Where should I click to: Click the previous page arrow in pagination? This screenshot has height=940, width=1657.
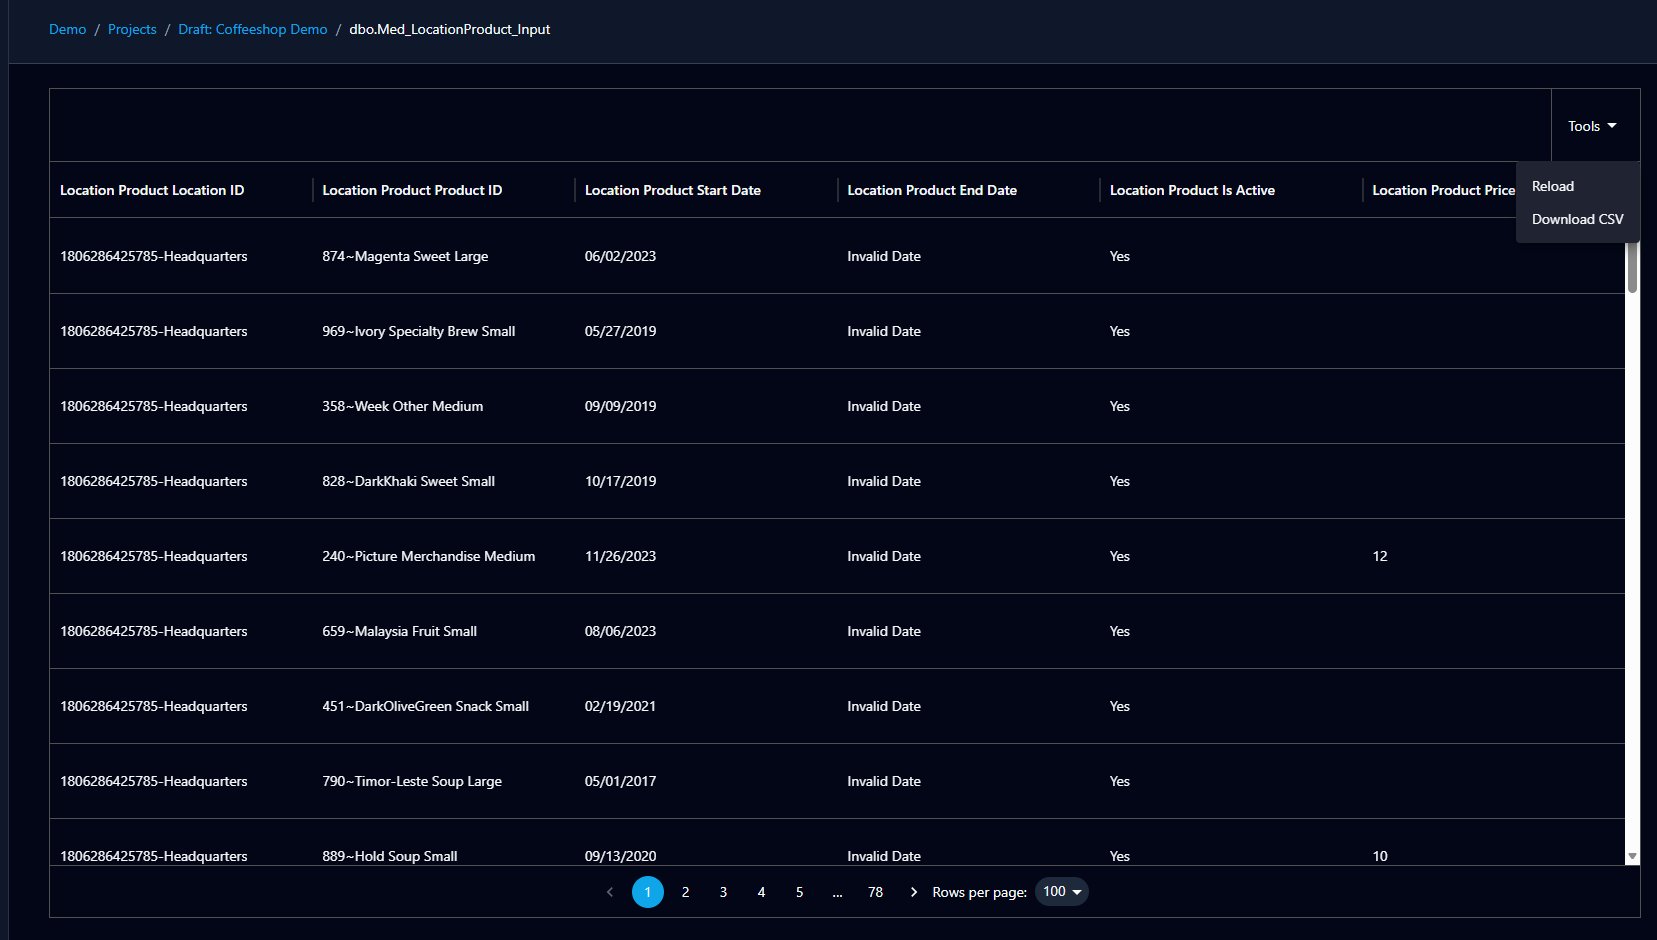pos(610,892)
